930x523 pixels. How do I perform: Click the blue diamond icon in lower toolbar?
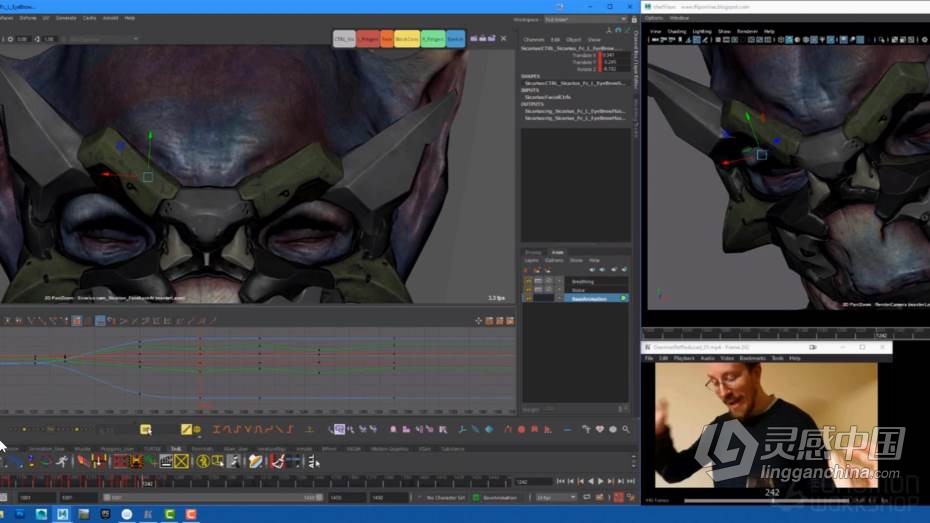click(489, 429)
